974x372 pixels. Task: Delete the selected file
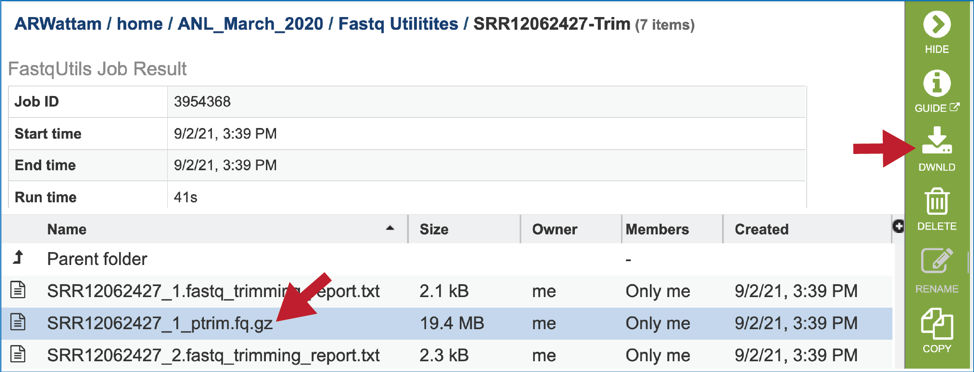[x=937, y=210]
